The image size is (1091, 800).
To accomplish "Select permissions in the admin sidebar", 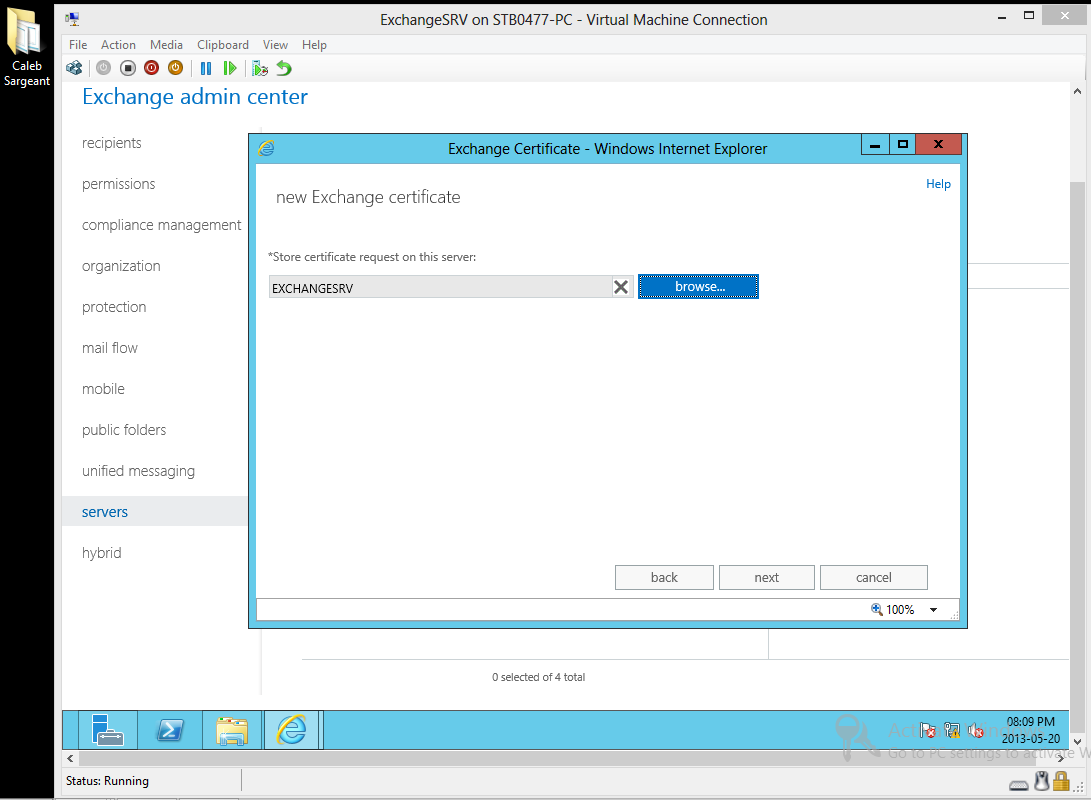I will coord(118,184).
